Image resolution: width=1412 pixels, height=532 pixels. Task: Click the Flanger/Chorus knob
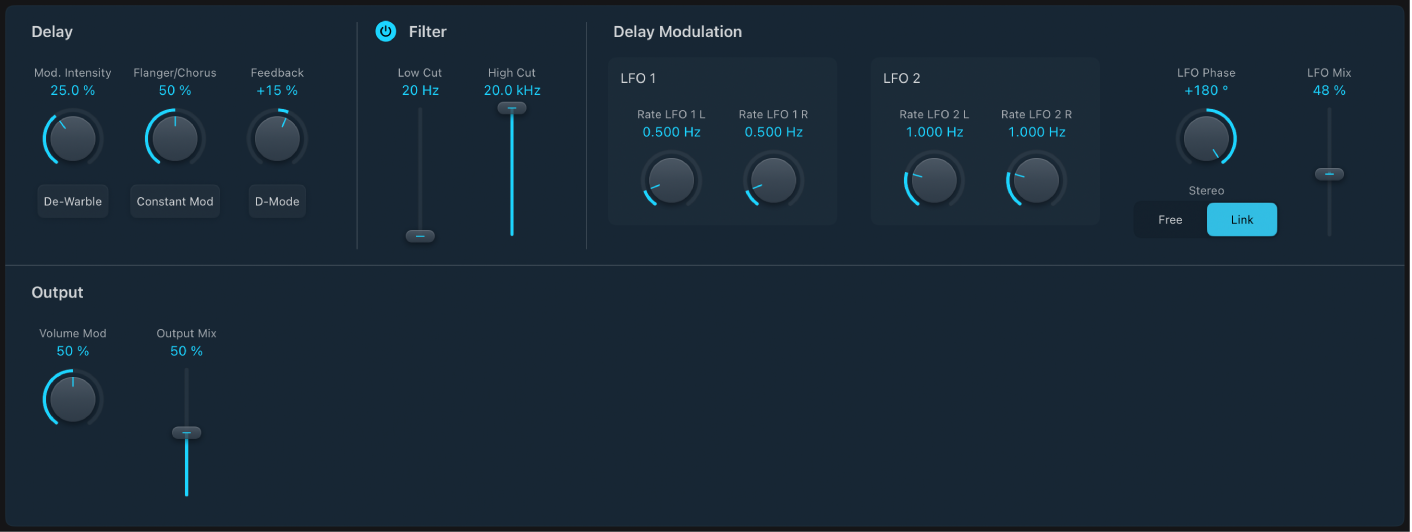point(175,138)
